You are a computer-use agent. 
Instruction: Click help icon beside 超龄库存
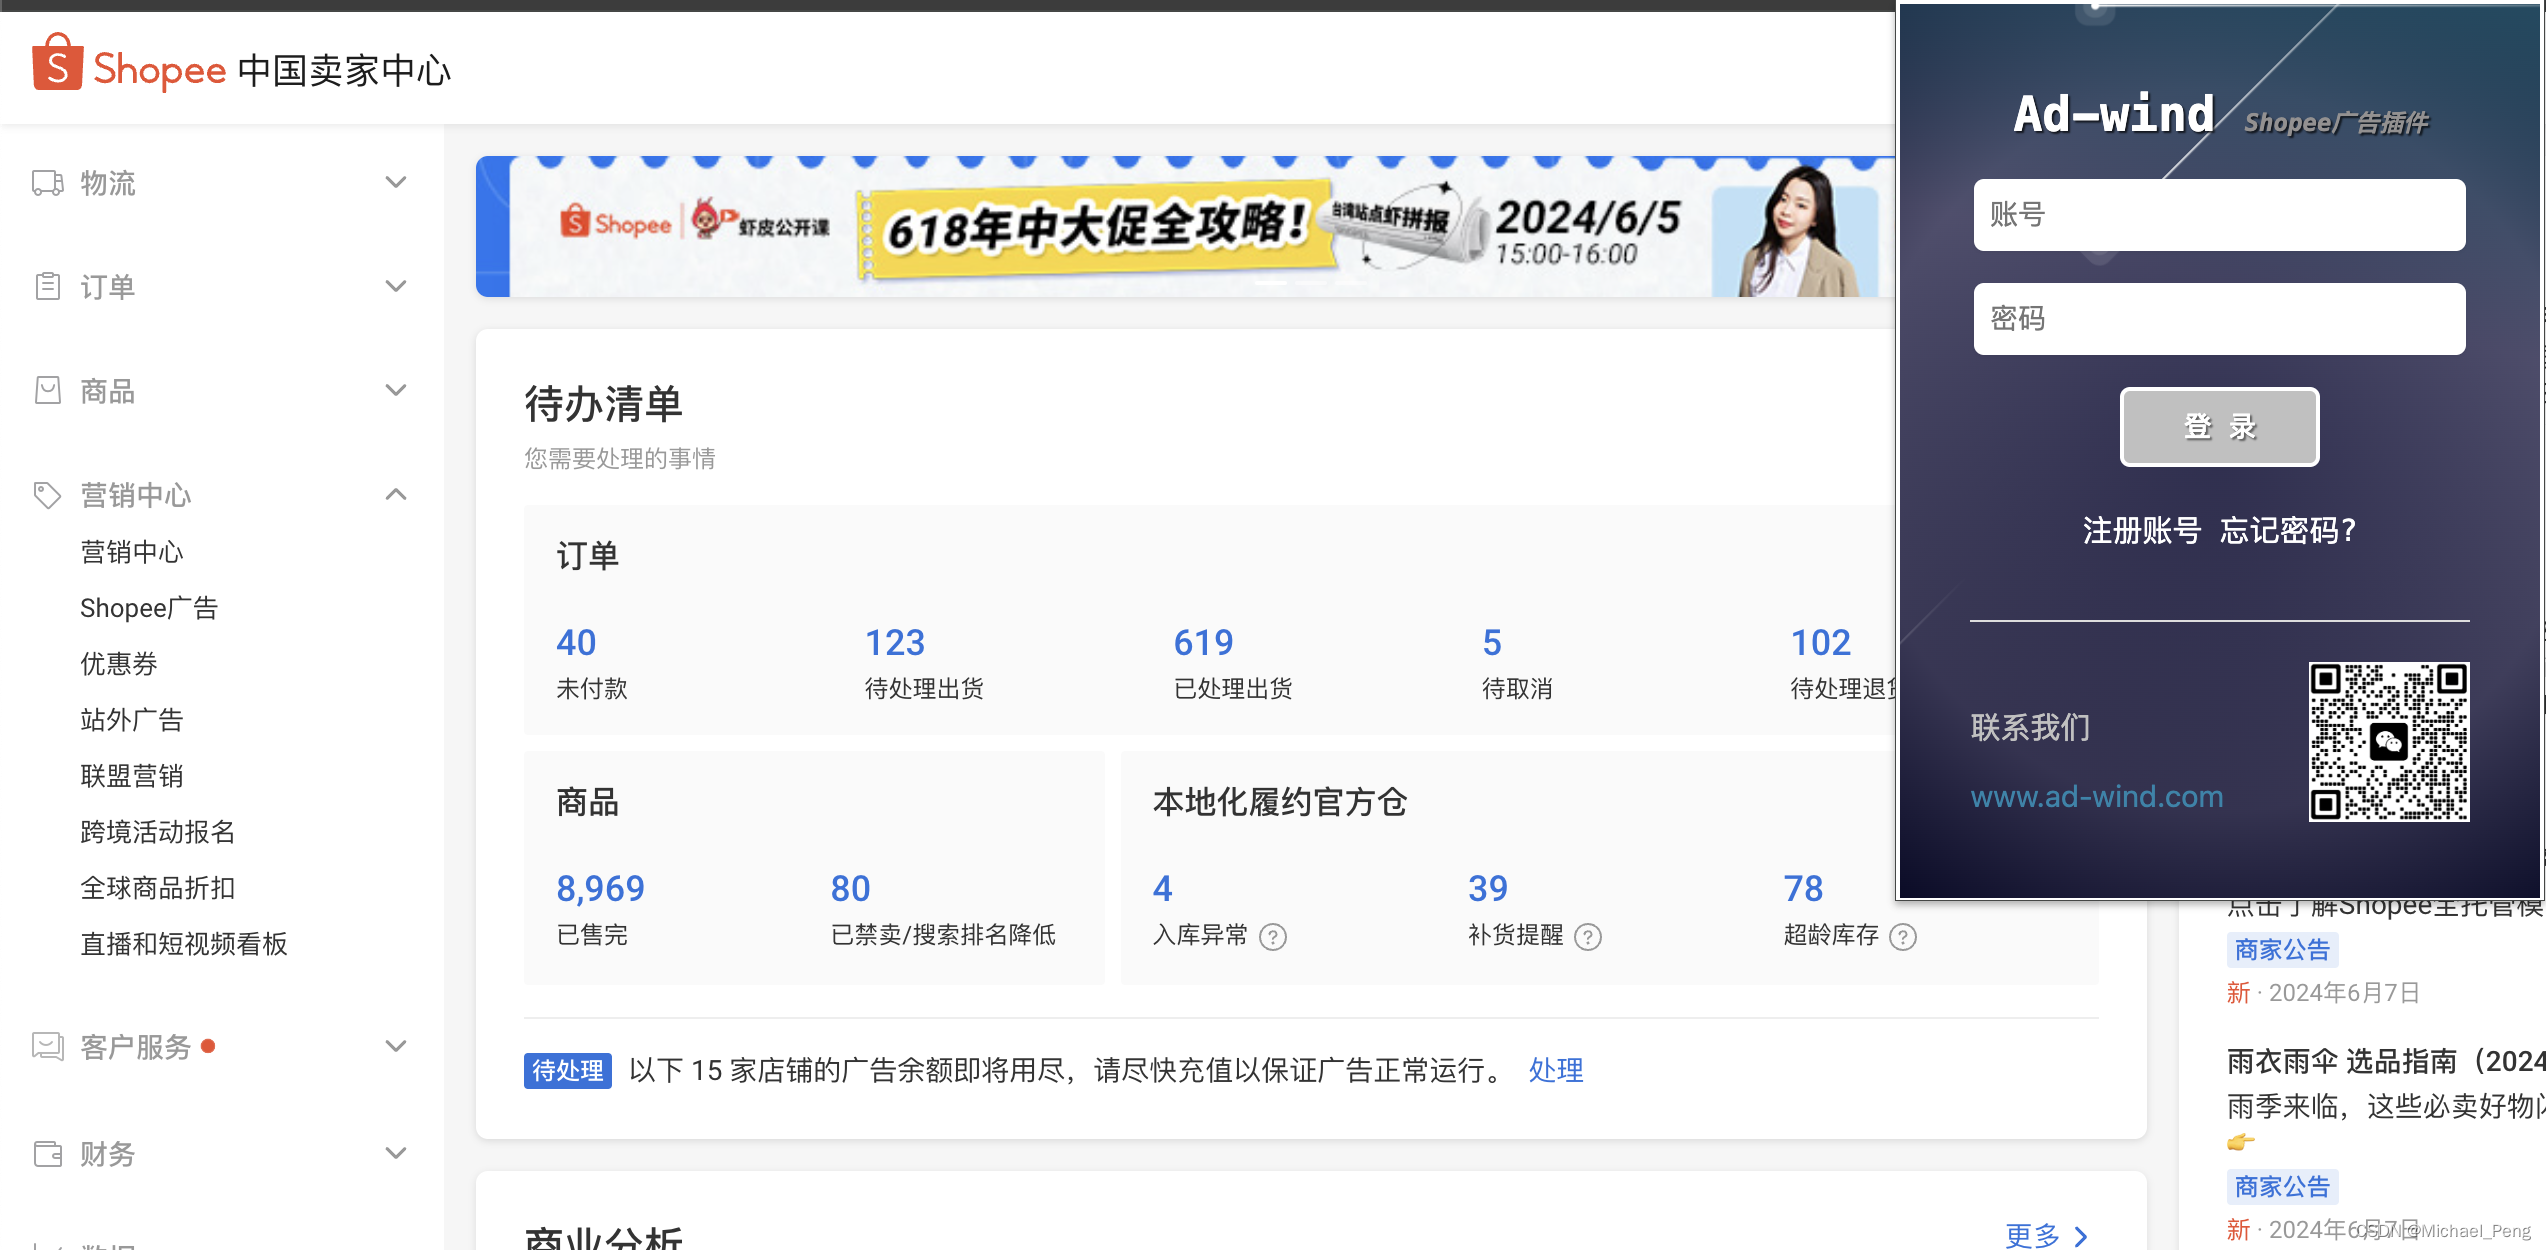(x=1902, y=937)
